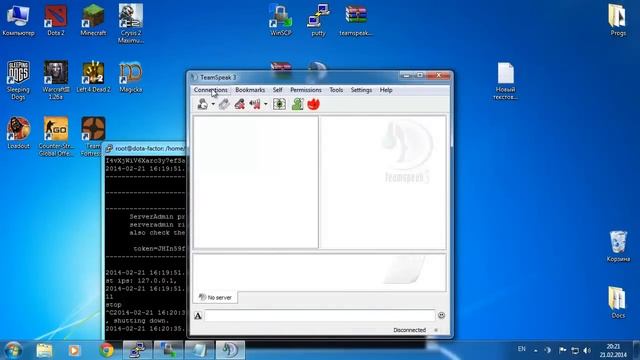This screenshot has height=360, width=640.
Task: Open the emoticon smiley picker
Action: pyautogui.click(x=441, y=315)
